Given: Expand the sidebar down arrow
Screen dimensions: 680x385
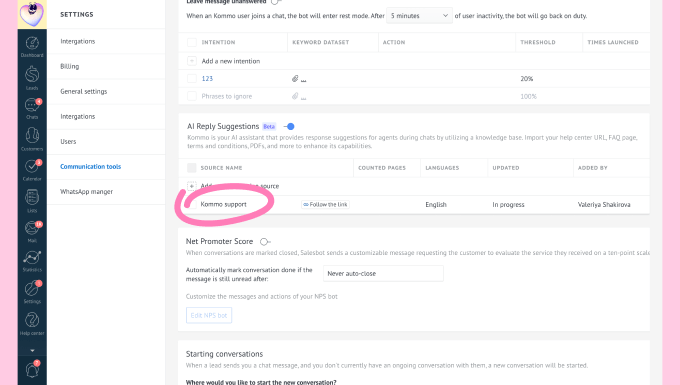Looking at the screenshot, I should 32,350.
